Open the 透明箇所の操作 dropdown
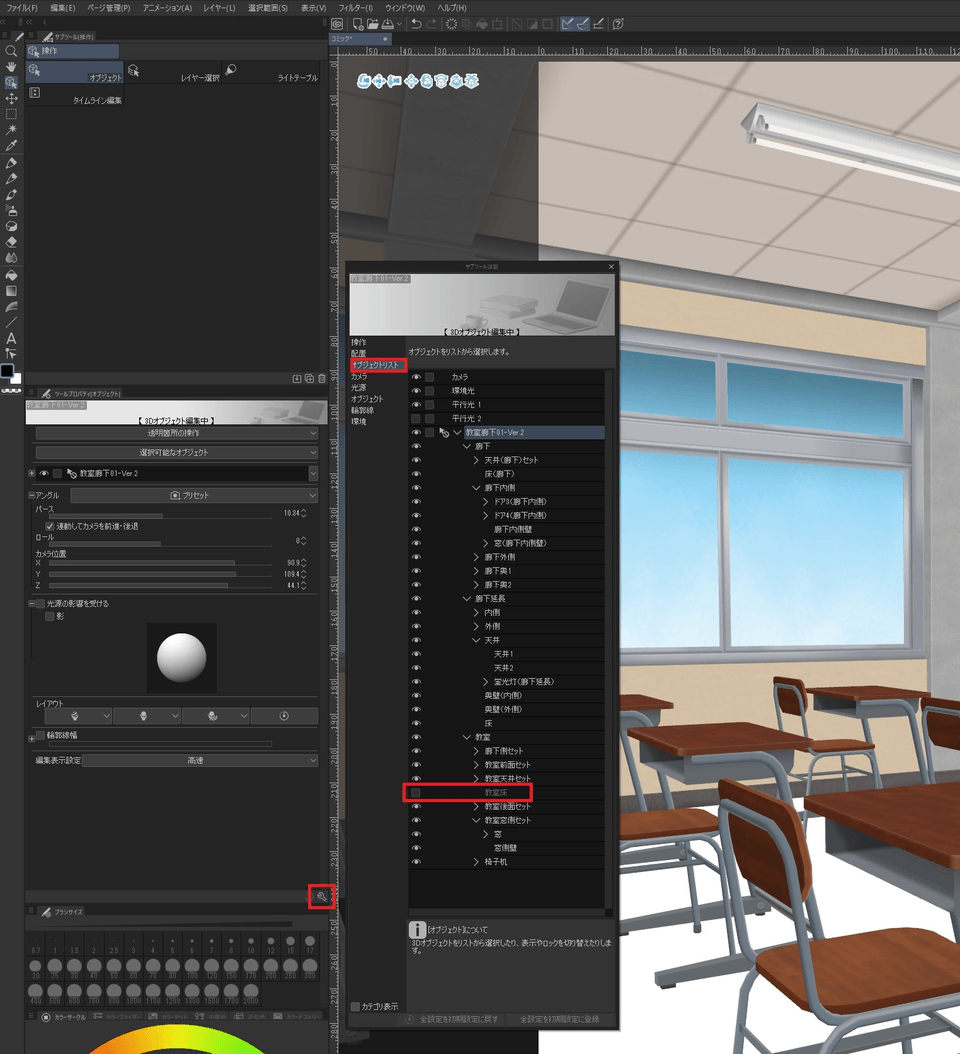The height and width of the screenshot is (1054, 960). 176,434
